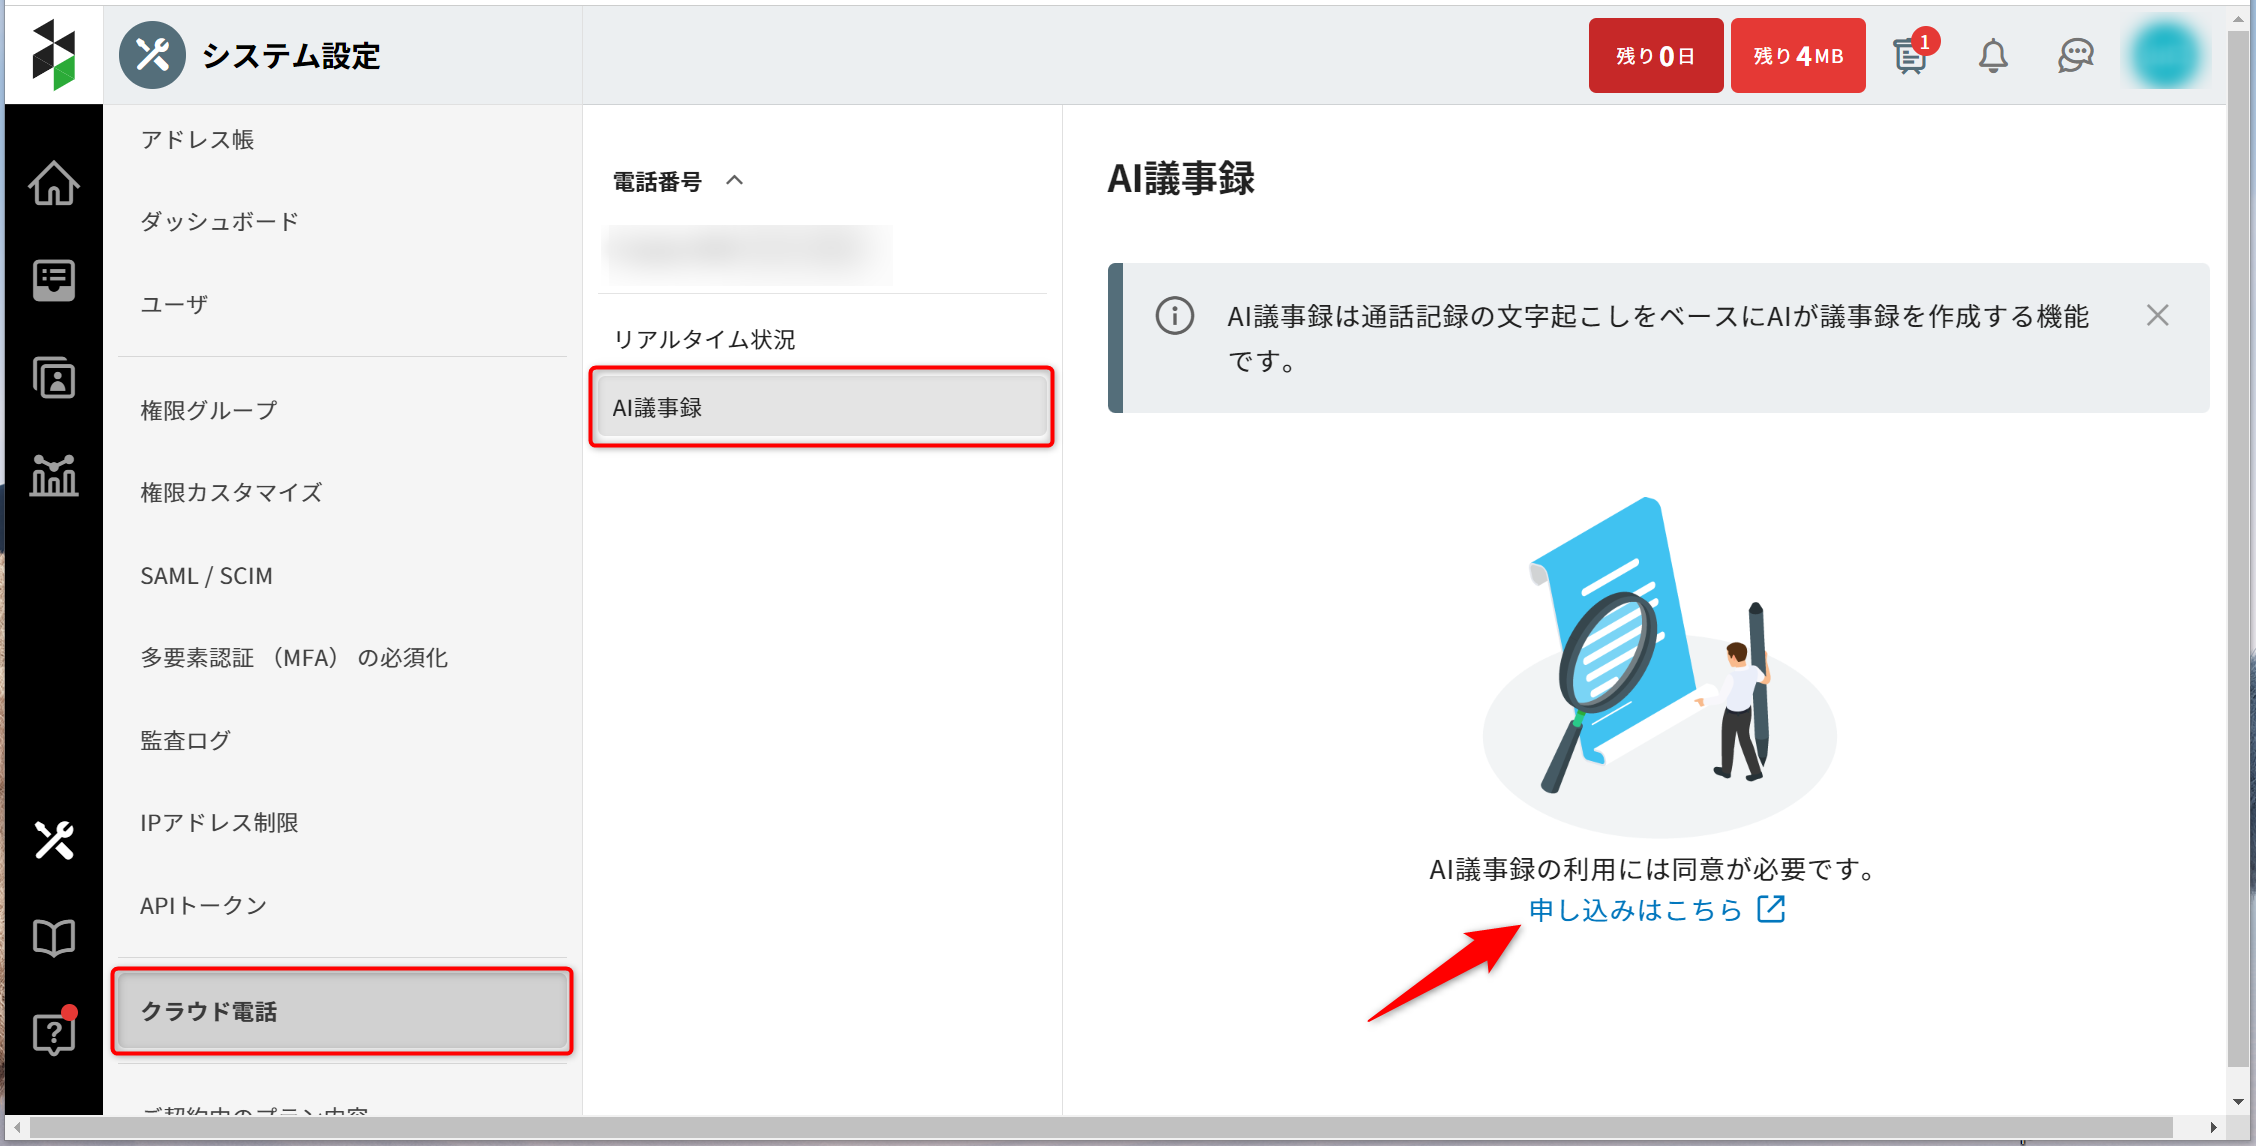Select AI議事録 in phone number menu
This screenshot has width=2256, height=1146.
tap(821, 407)
